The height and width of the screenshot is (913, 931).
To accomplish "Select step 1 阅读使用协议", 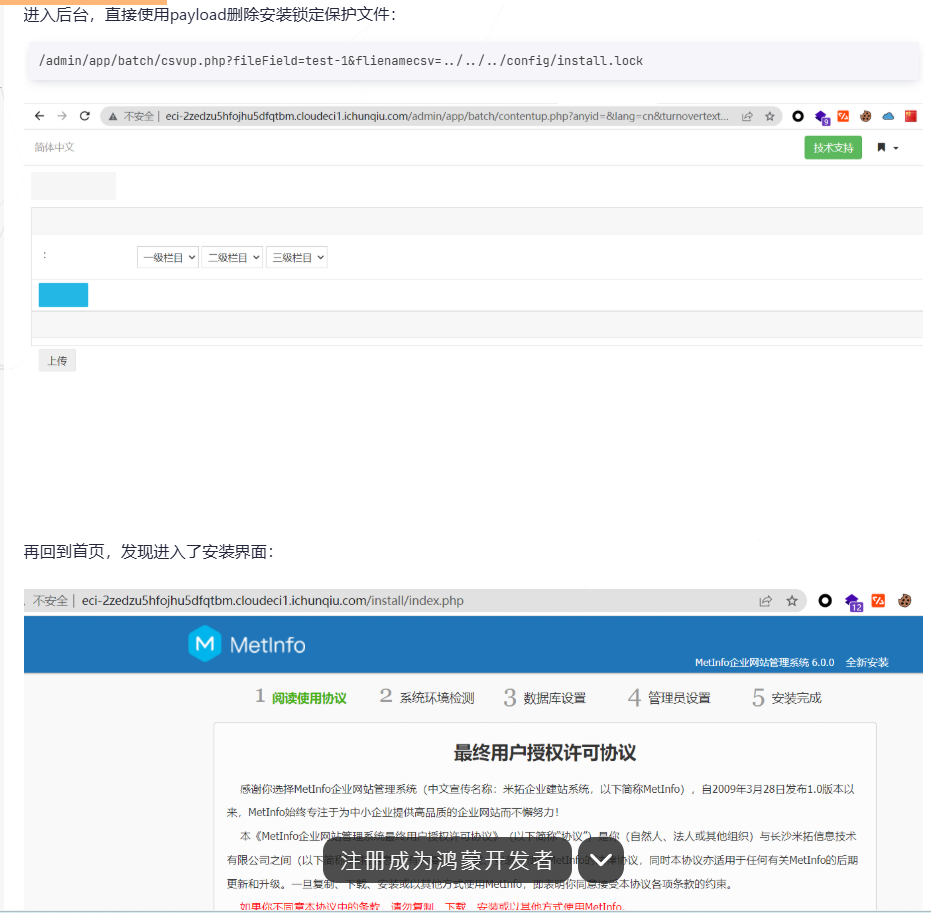I will pos(300,698).
